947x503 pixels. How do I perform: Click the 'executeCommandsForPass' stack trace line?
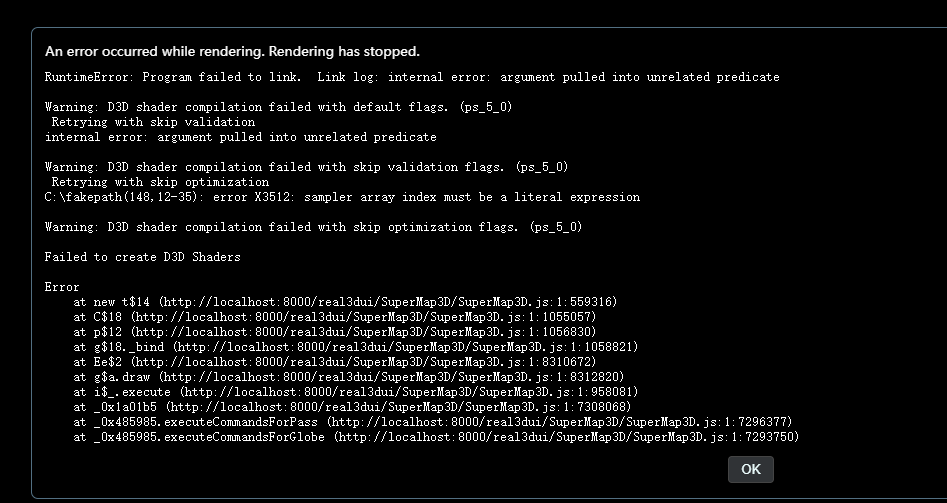pyautogui.click(x=432, y=422)
